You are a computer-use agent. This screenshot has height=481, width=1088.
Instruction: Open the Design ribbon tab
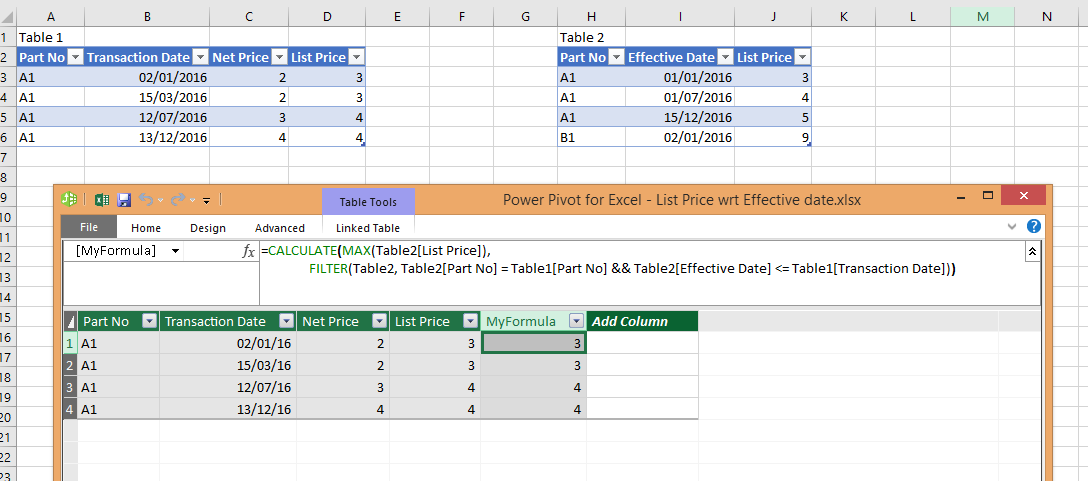[x=208, y=228]
